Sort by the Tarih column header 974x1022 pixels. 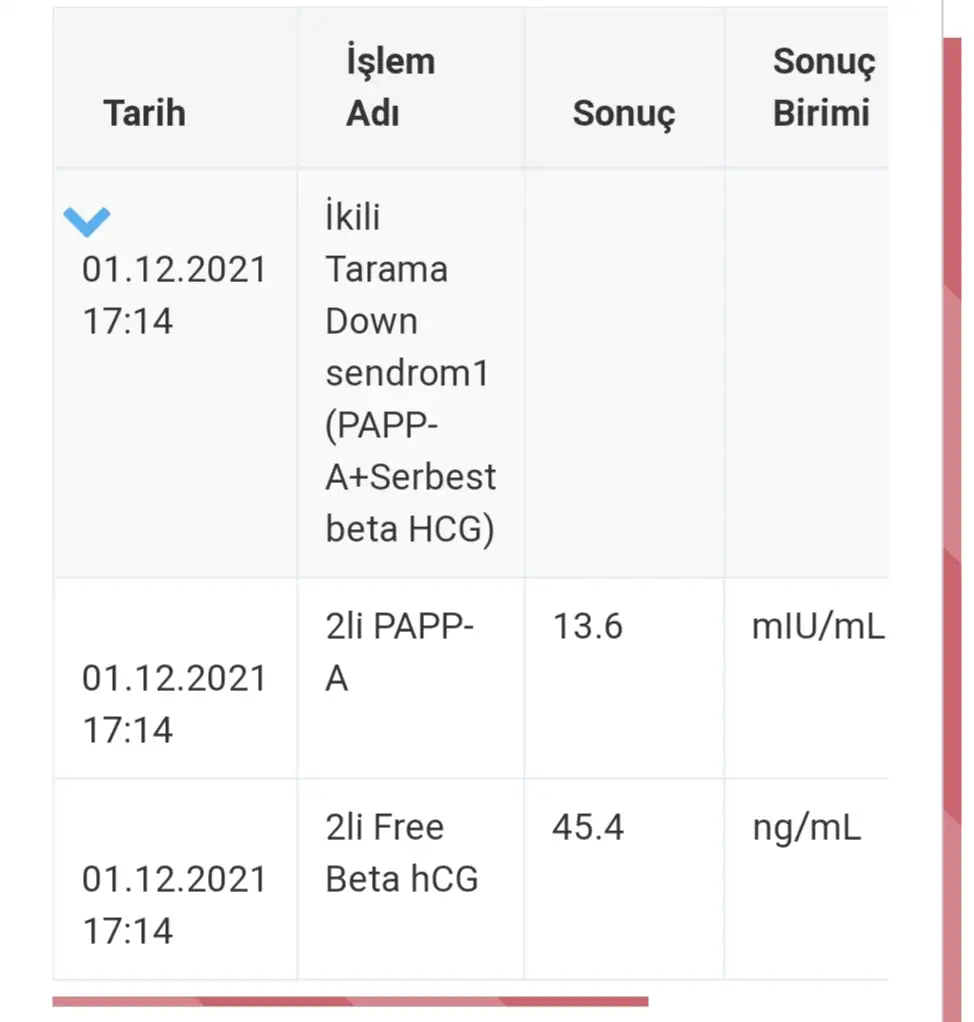click(x=144, y=113)
